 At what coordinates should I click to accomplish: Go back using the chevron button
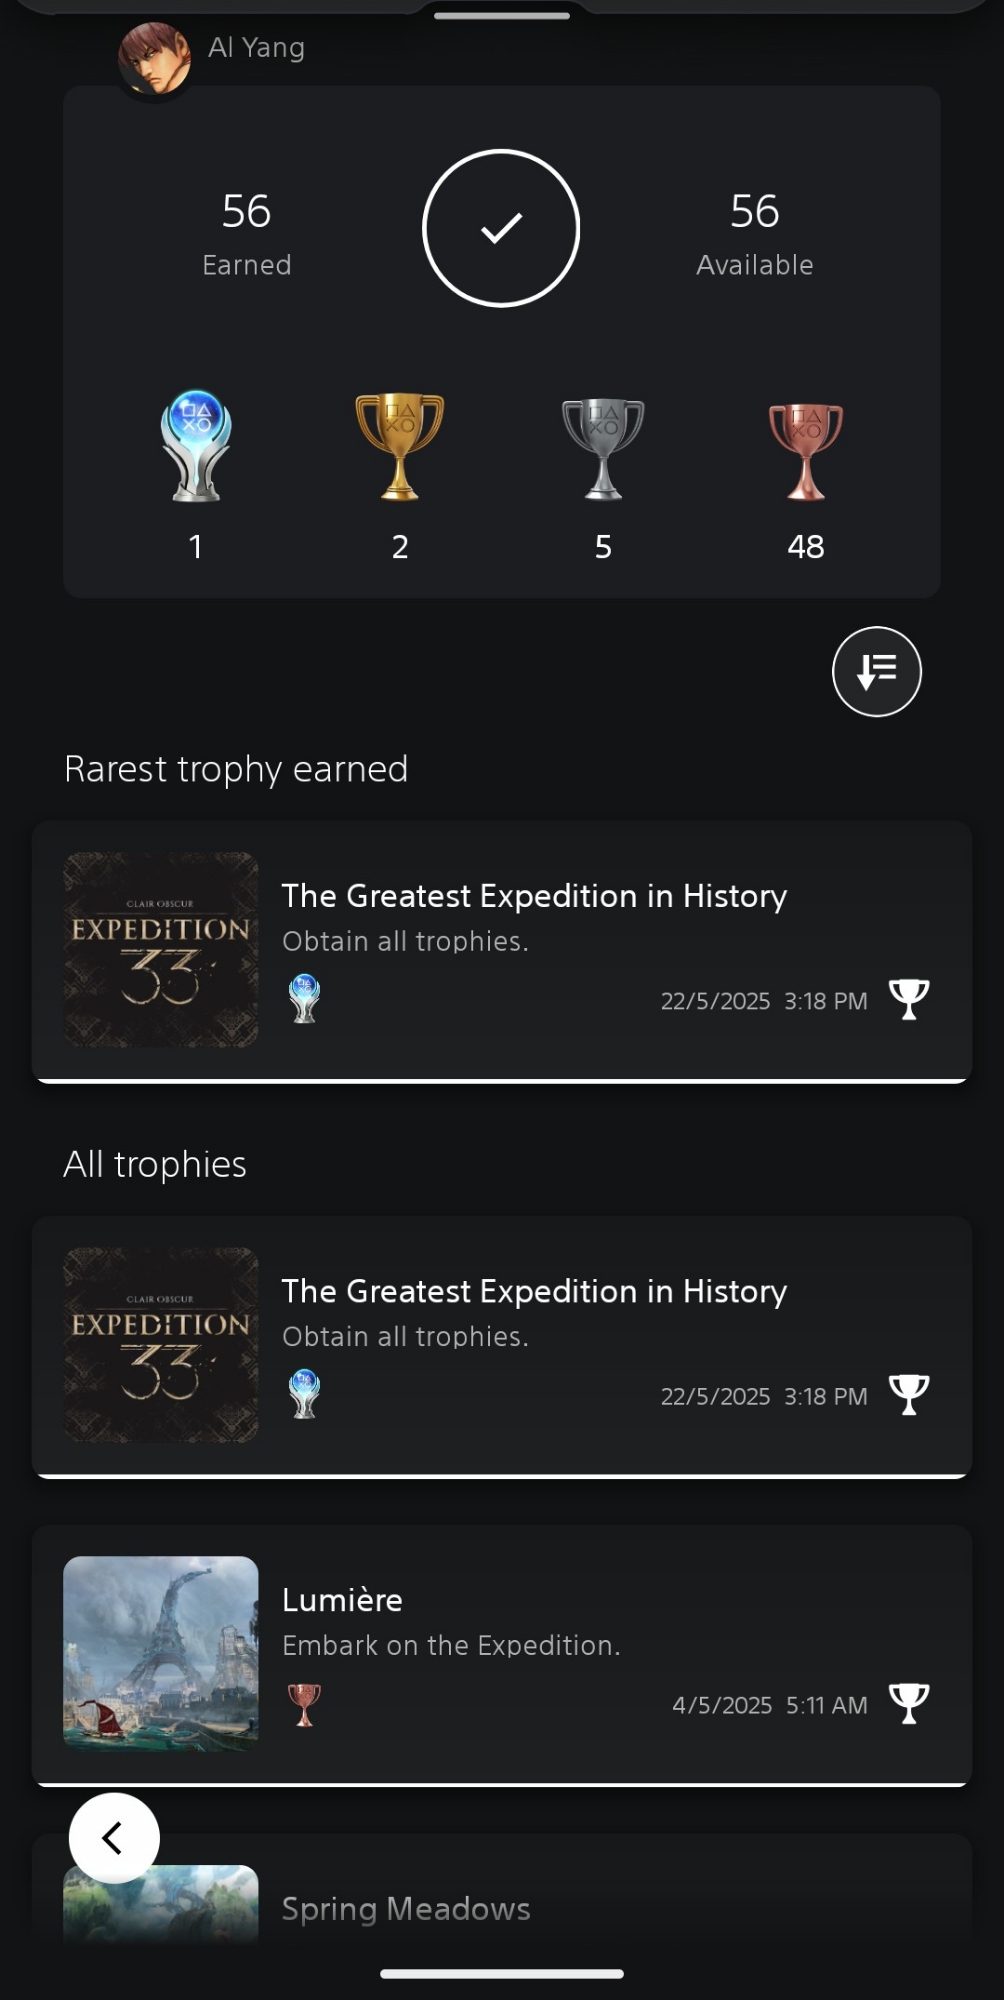click(x=114, y=1837)
